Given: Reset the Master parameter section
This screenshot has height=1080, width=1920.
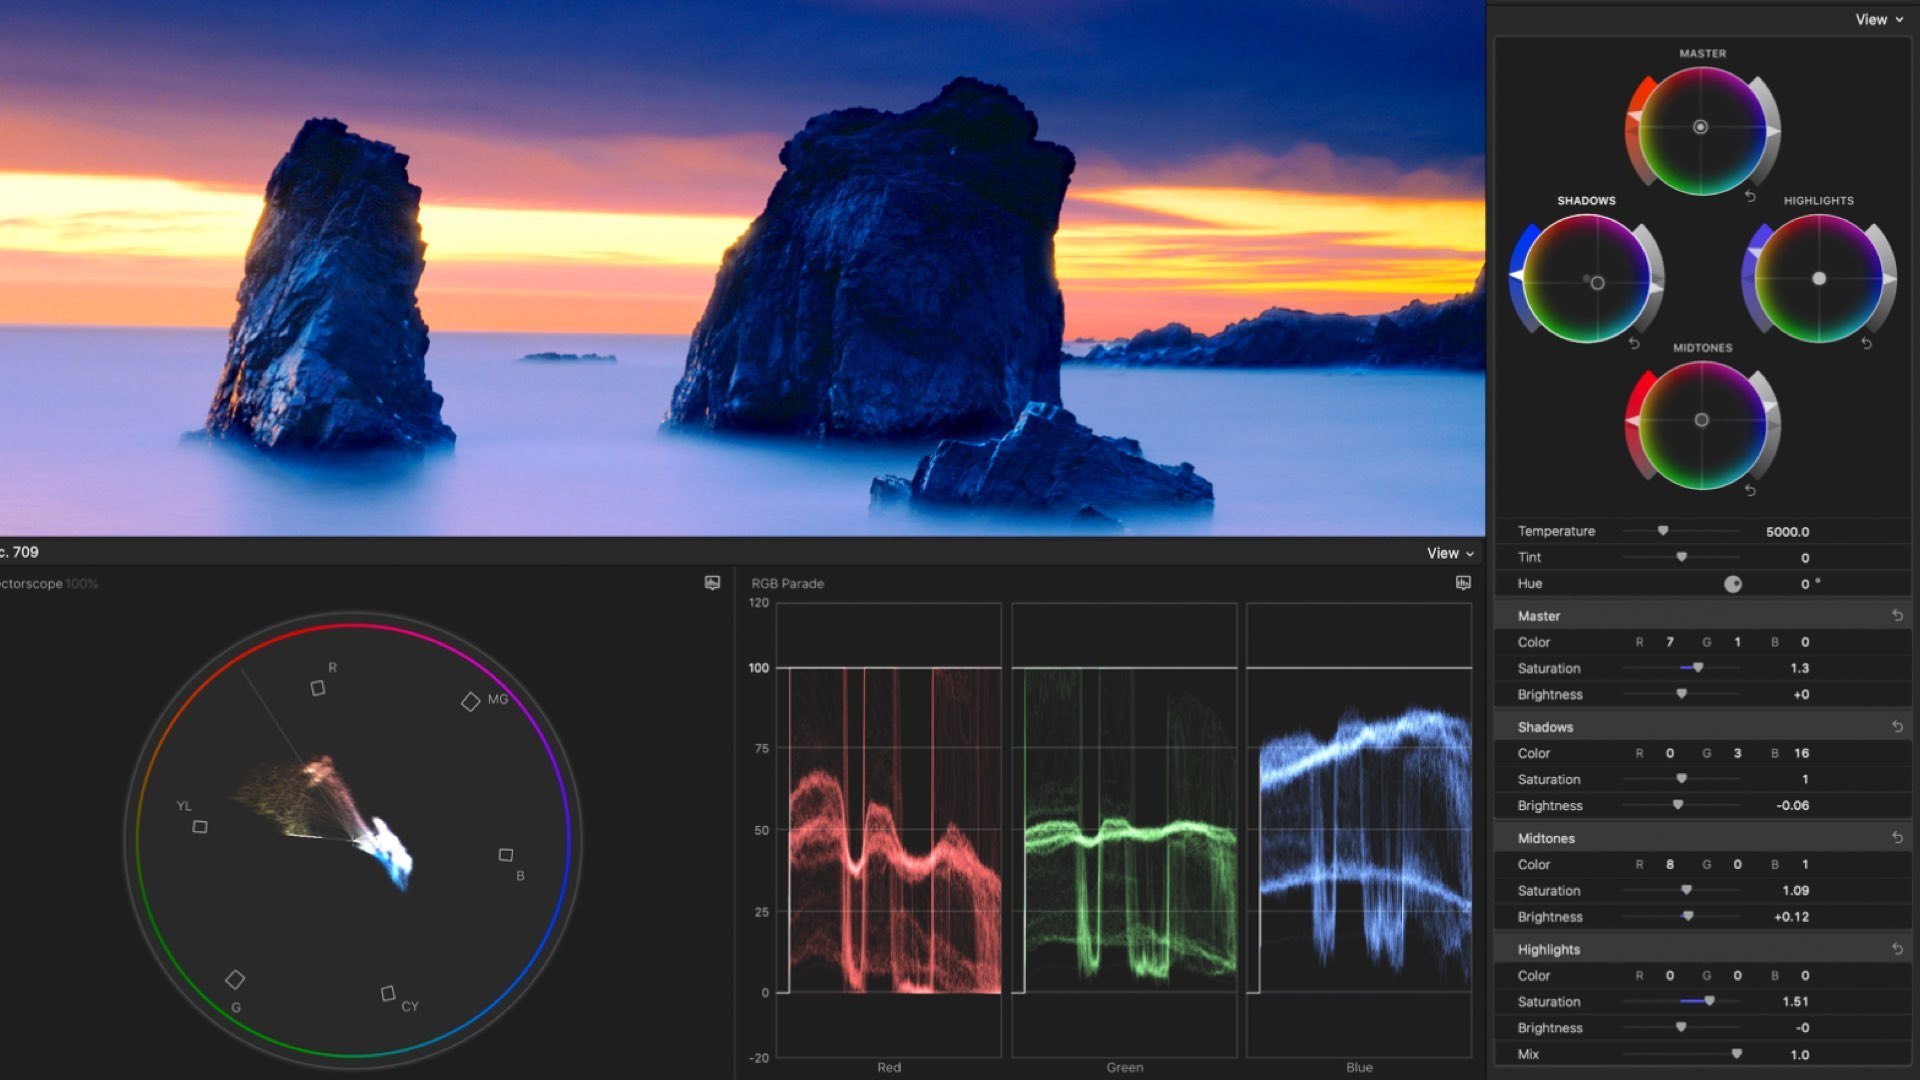Looking at the screenshot, I should tap(1897, 616).
